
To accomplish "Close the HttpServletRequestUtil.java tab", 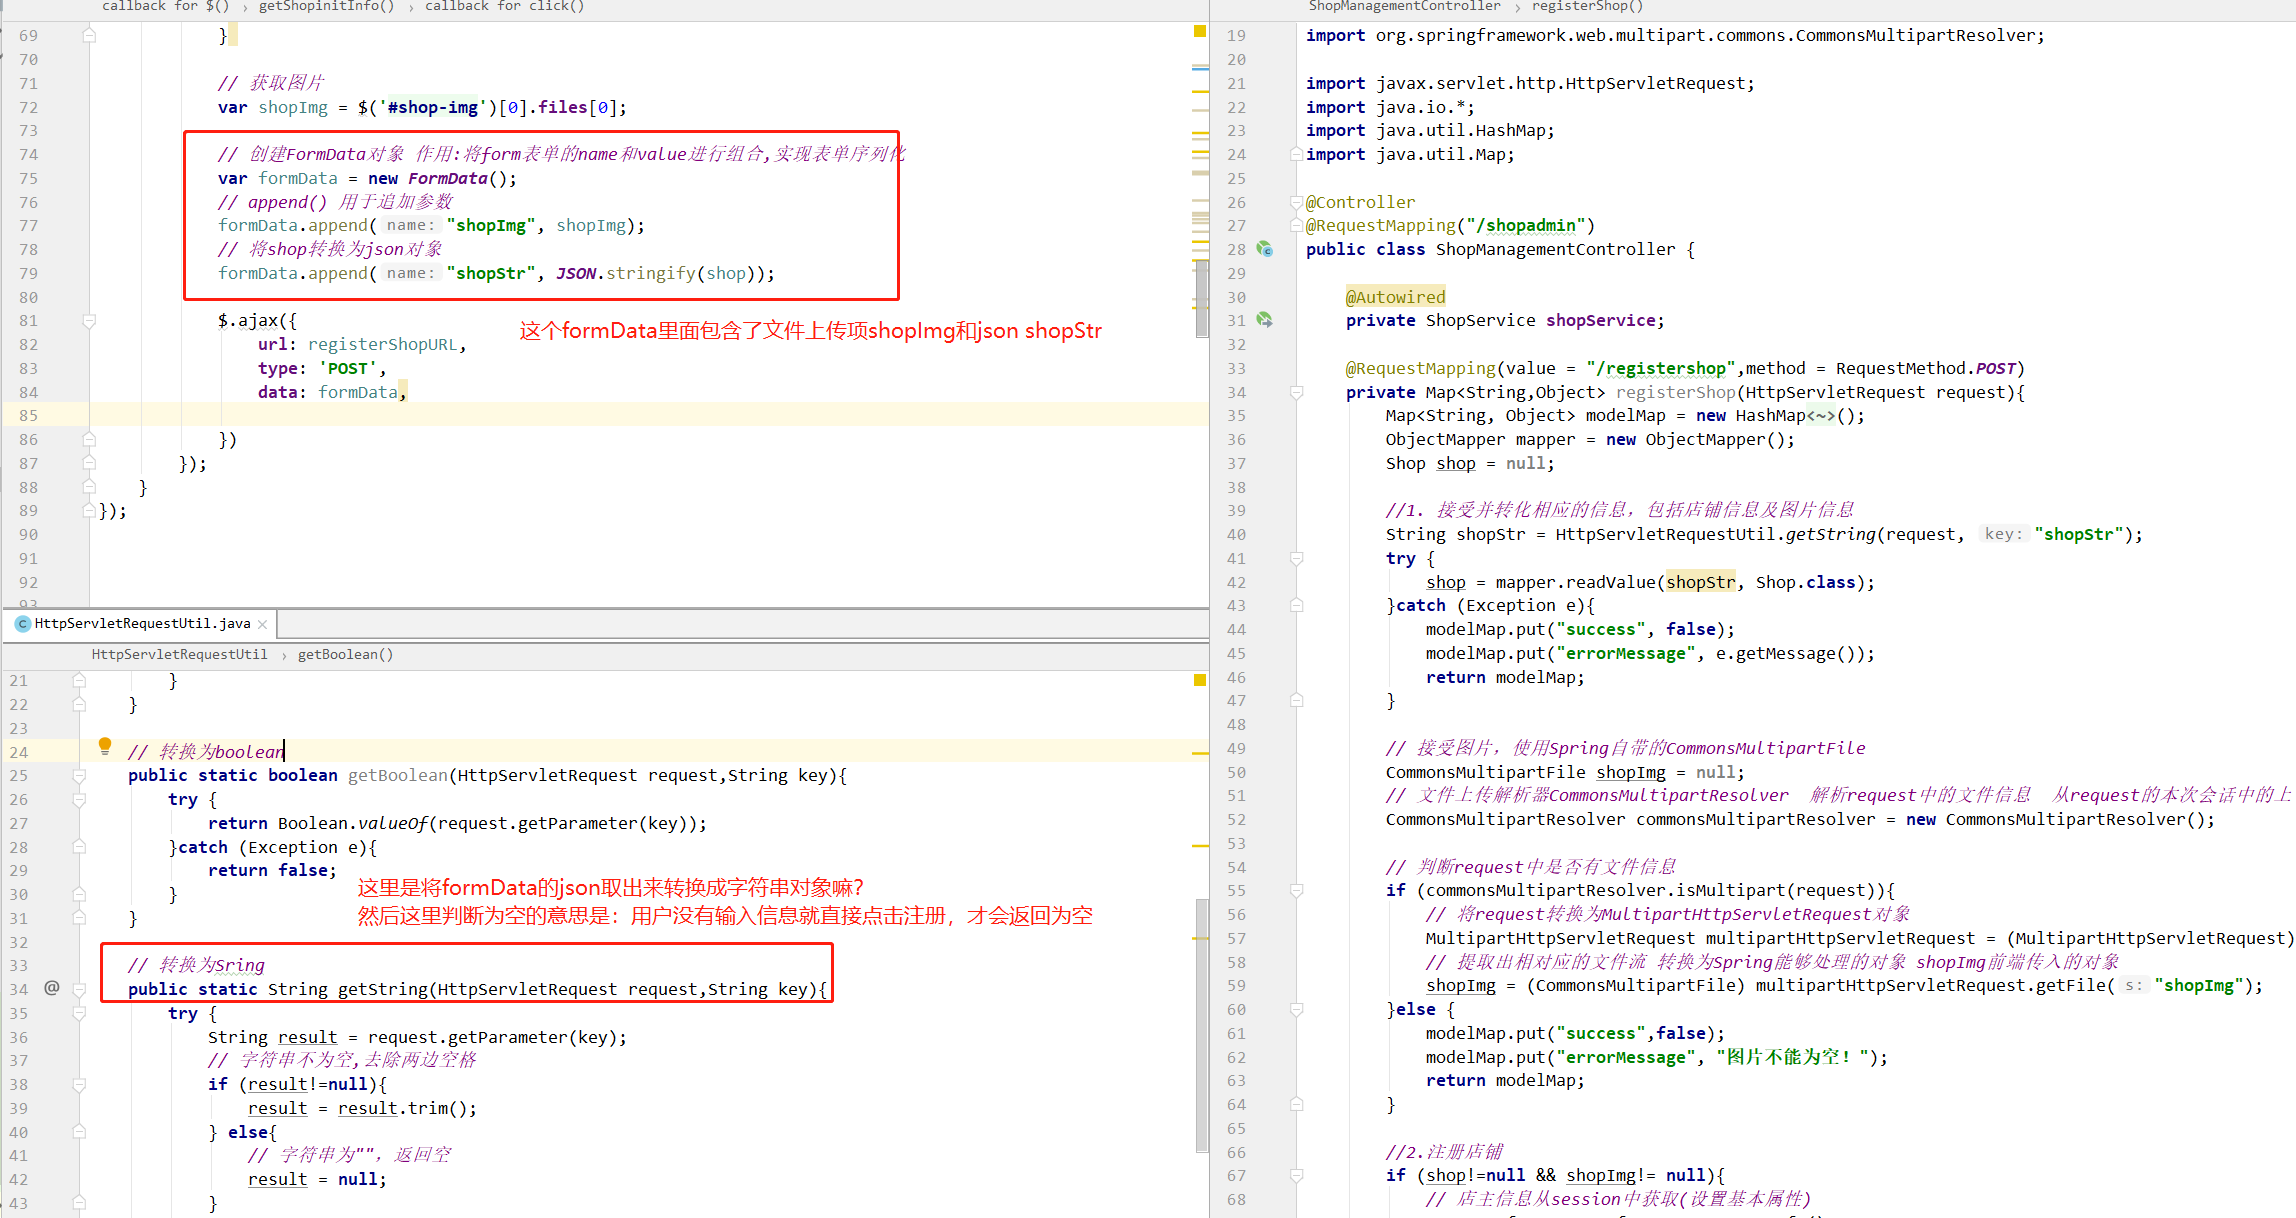I will [263, 624].
